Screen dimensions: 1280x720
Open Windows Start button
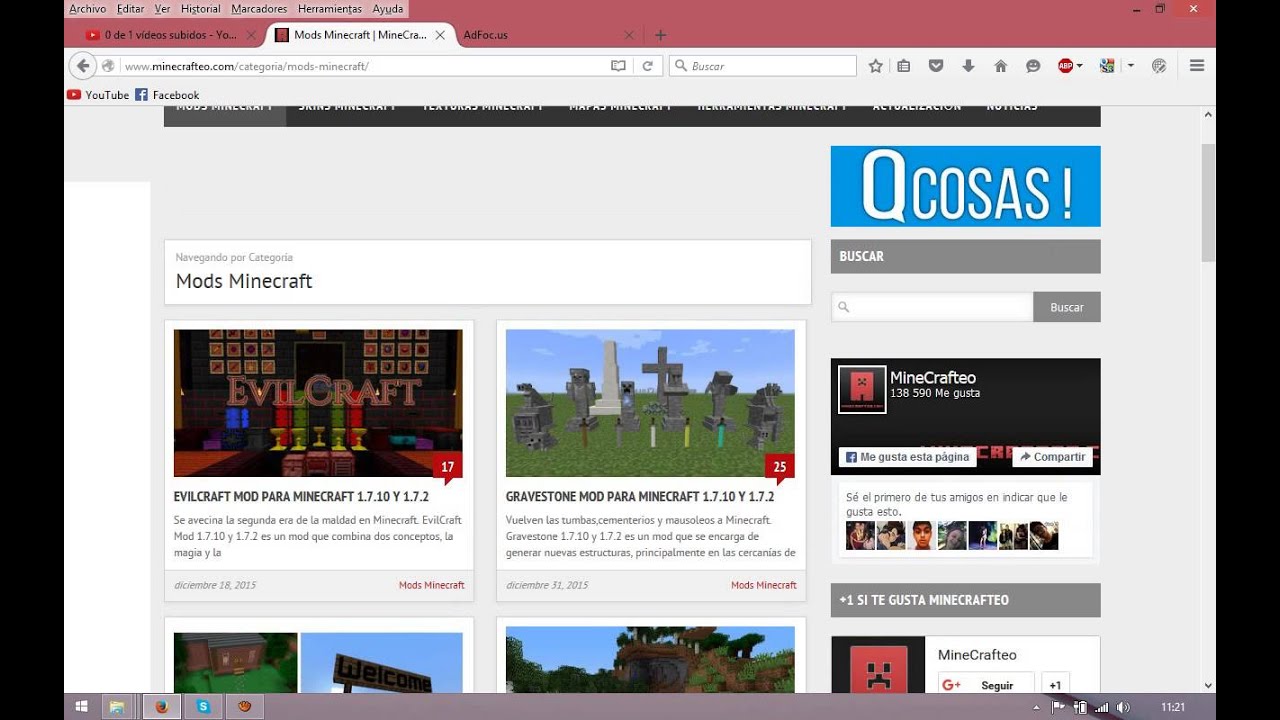(81, 706)
